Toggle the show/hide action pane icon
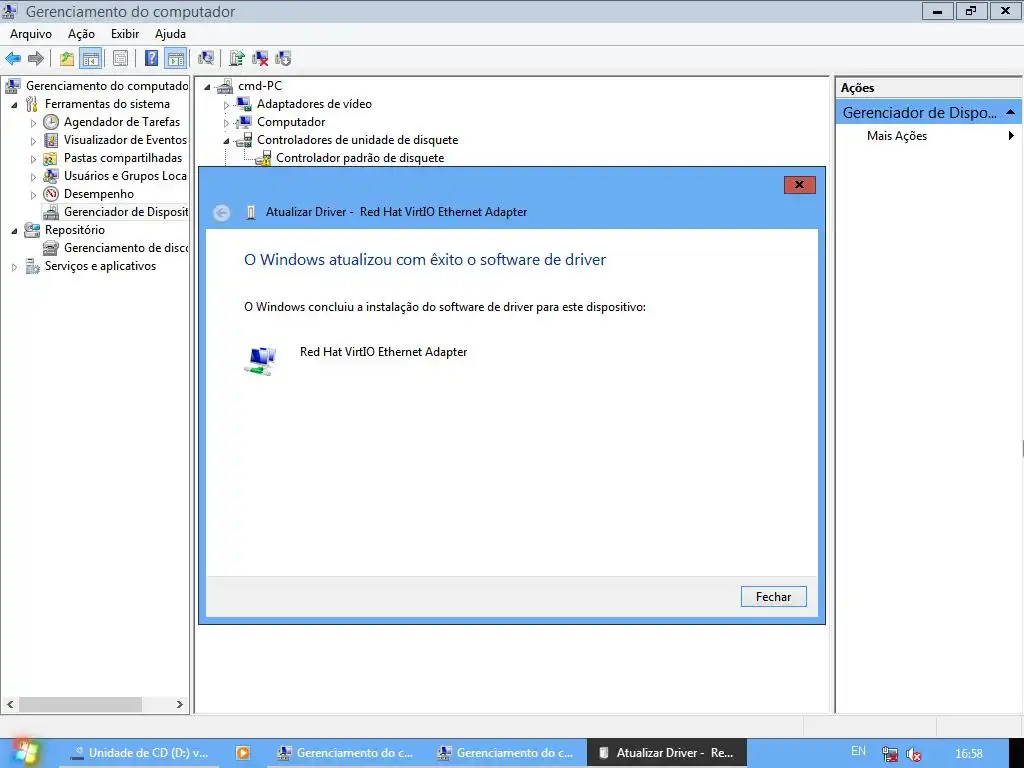1024x768 pixels. coord(176,59)
